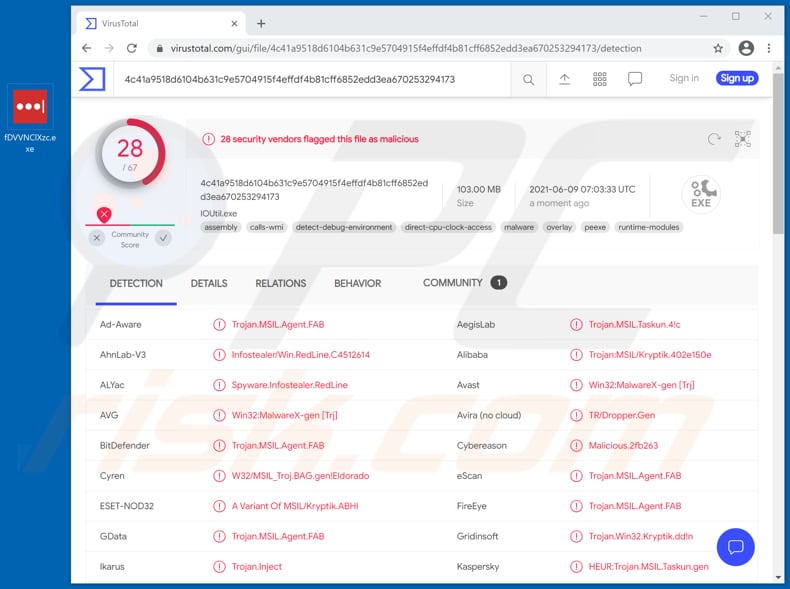This screenshot has width=790, height=589.
Task: Click the upload file icon
Action: tap(564, 79)
